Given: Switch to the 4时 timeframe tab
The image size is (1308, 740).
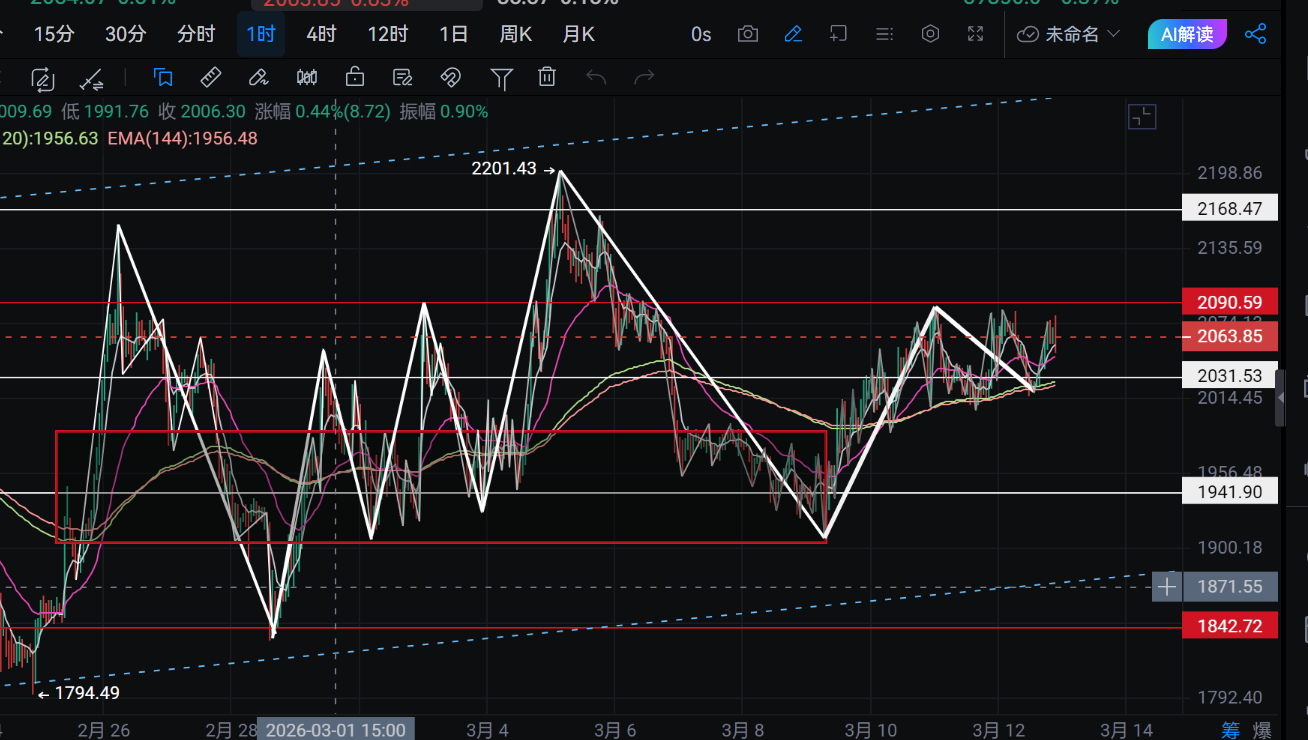Looking at the screenshot, I should tap(321, 34).
